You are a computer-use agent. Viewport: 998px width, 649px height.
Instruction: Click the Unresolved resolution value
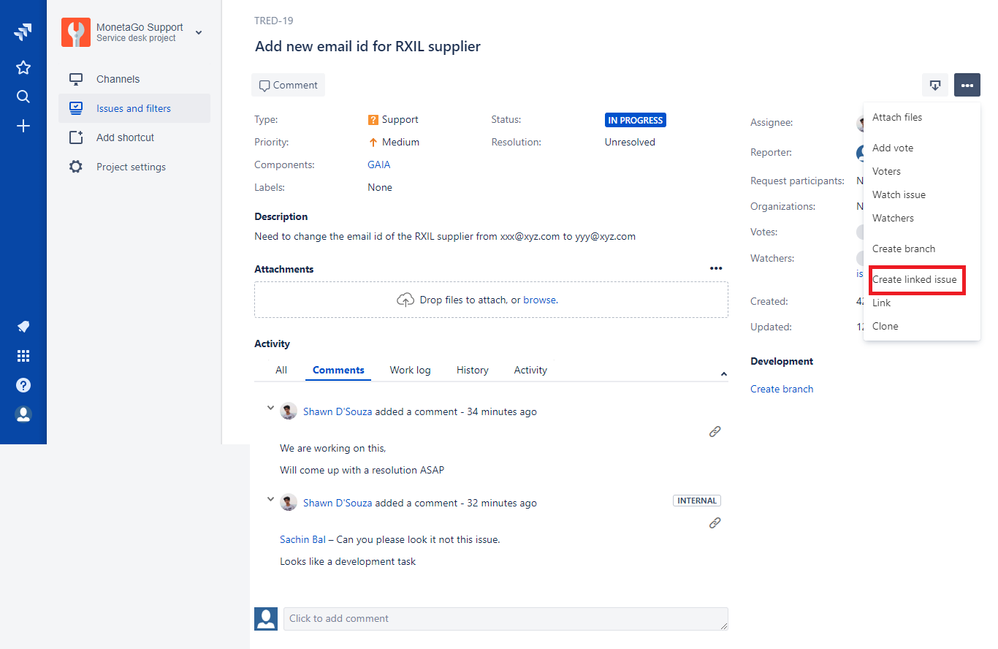click(629, 142)
